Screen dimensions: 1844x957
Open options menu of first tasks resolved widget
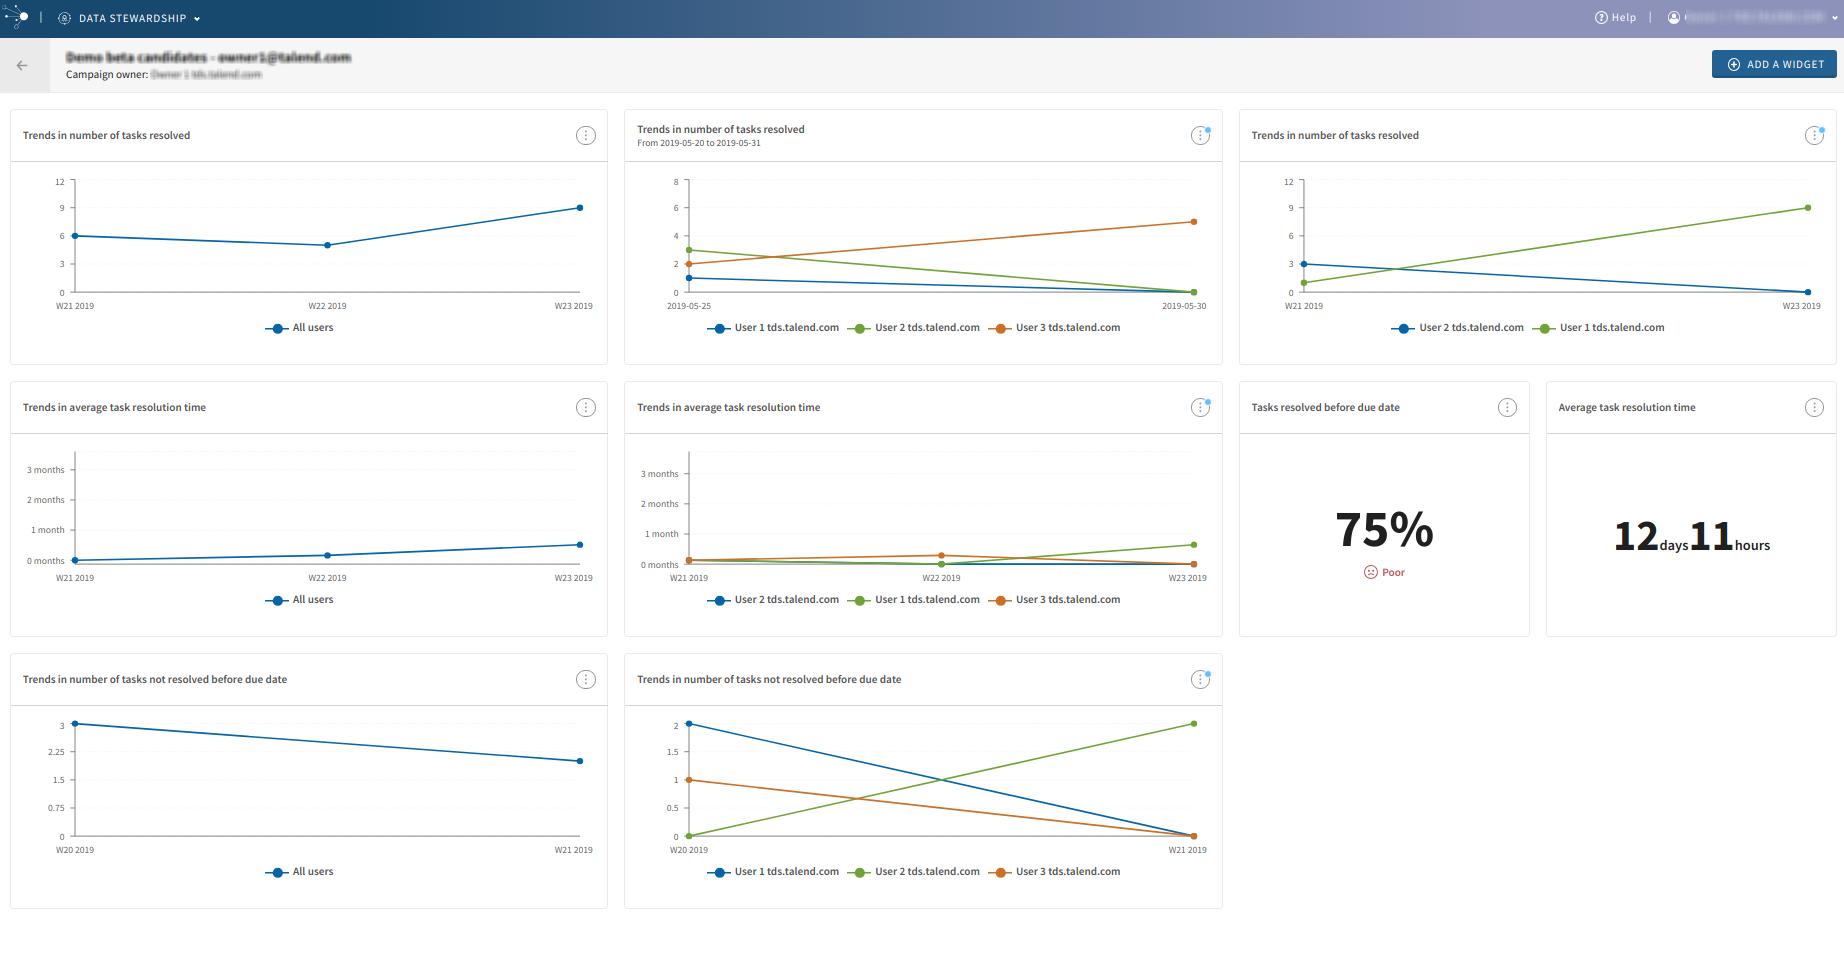pyautogui.click(x=586, y=136)
